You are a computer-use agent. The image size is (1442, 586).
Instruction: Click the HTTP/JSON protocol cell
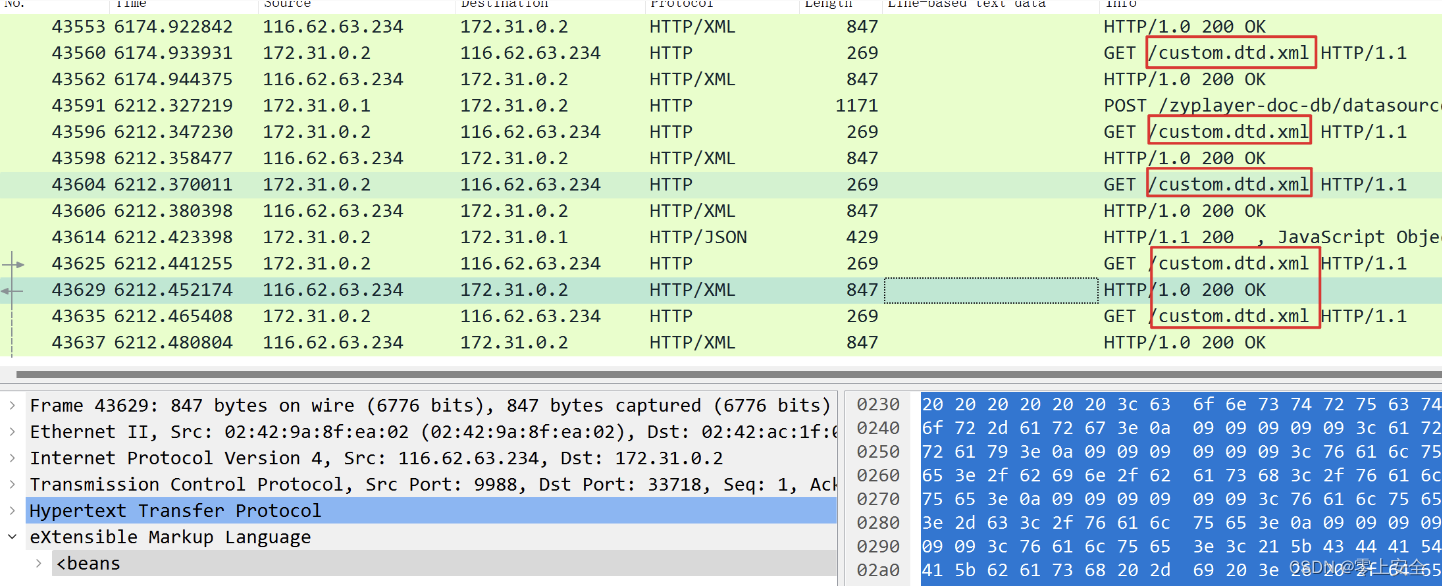click(x=698, y=237)
